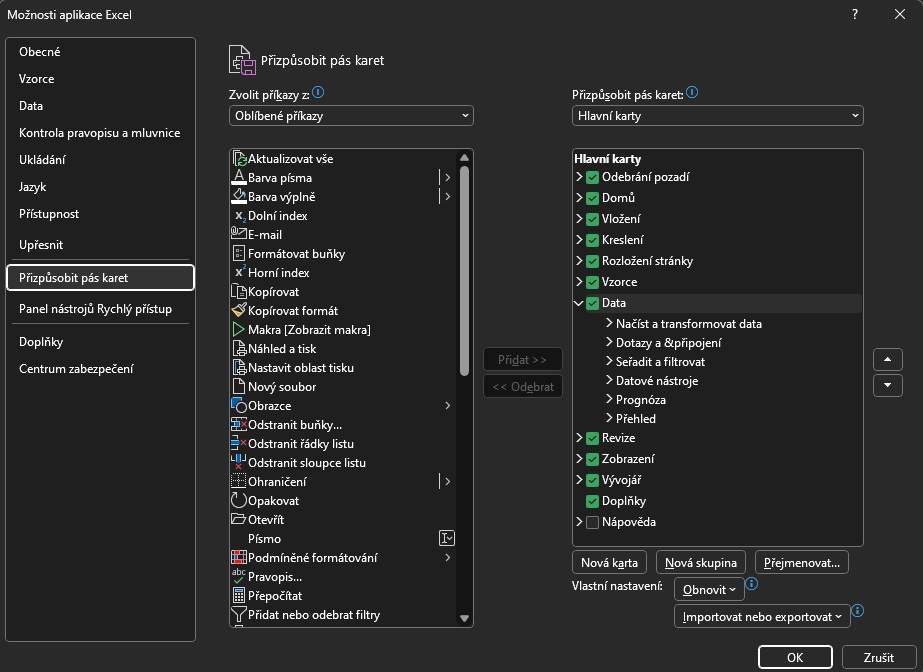Uncheck the Revize tab checkbox
The height and width of the screenshot is (672, 923).
(x=592, y=438)
